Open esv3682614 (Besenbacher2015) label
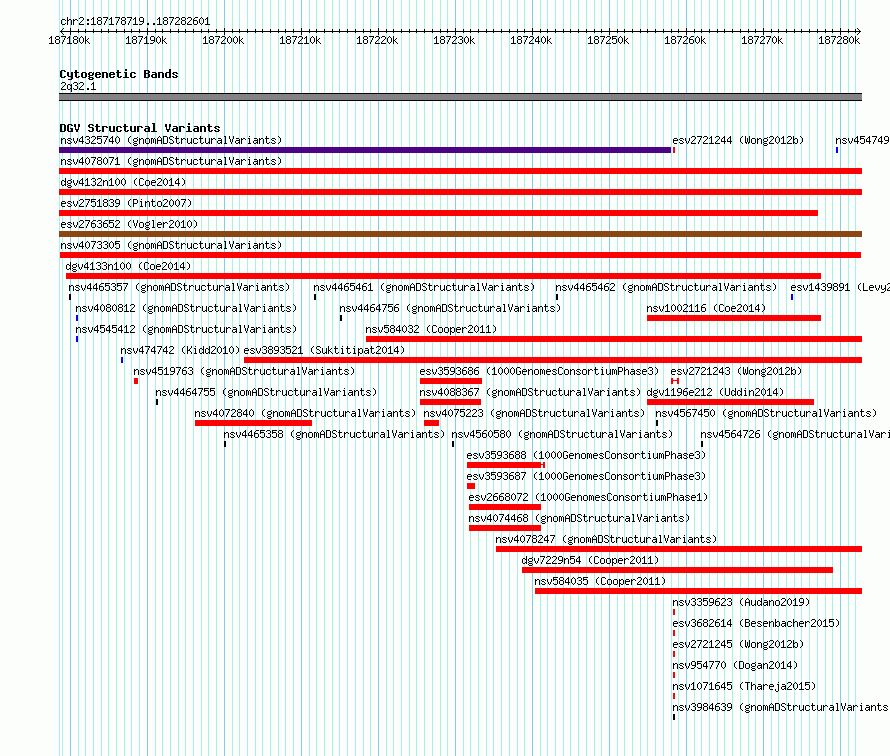The image size is (890, 756). pyautogui.click(x=756, y=623)
